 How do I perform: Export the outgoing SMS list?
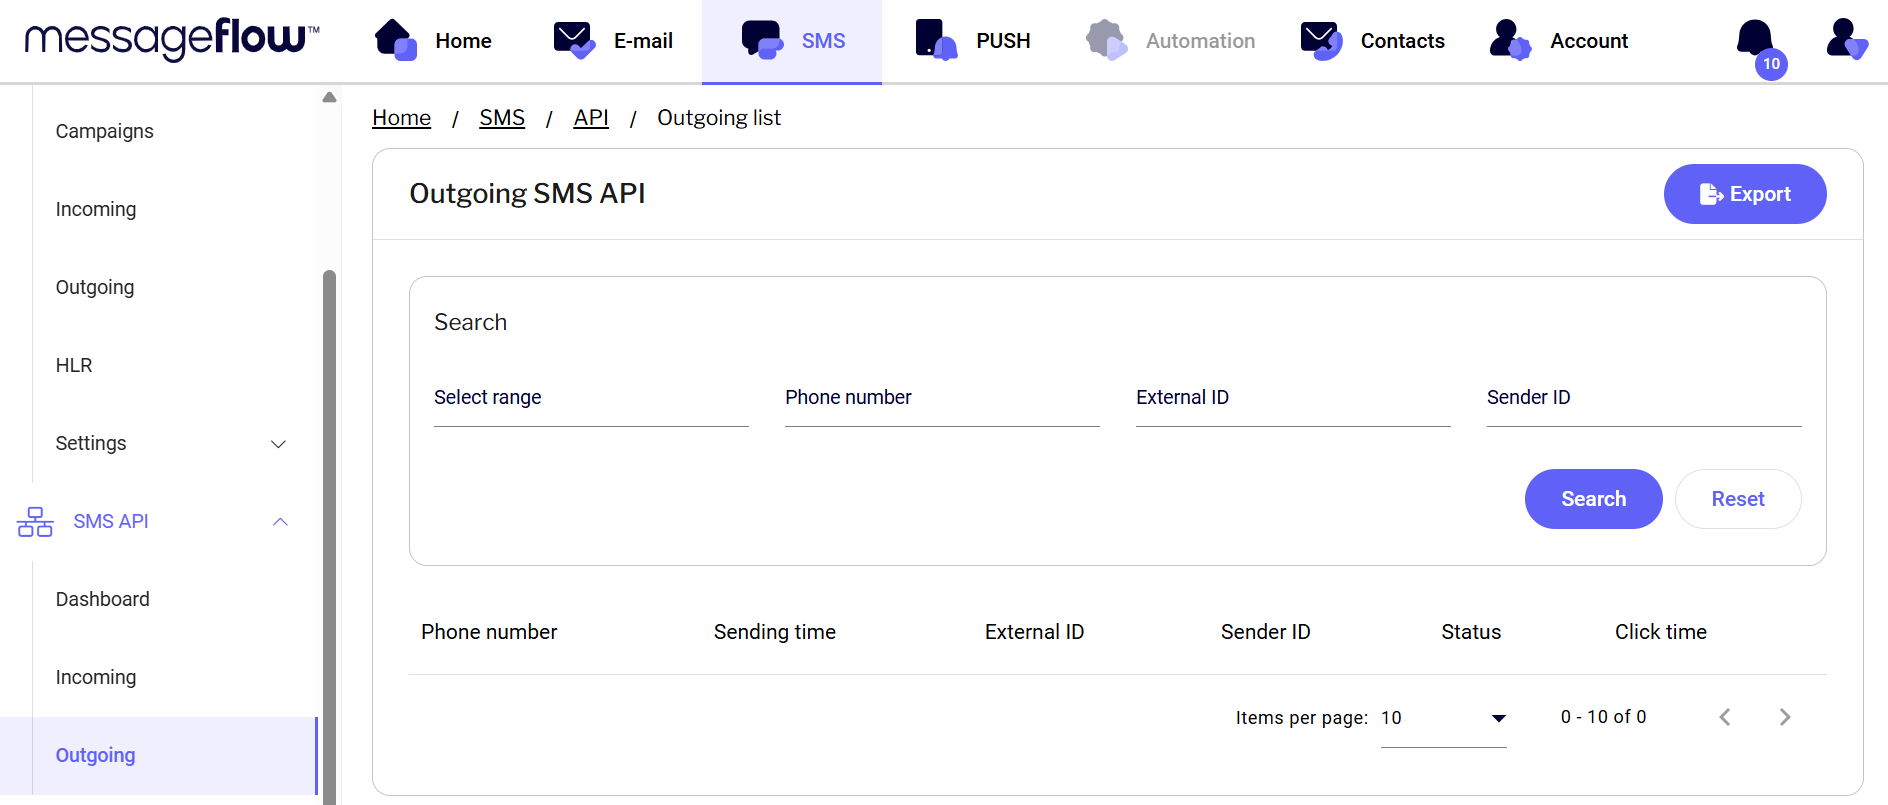1744,194
